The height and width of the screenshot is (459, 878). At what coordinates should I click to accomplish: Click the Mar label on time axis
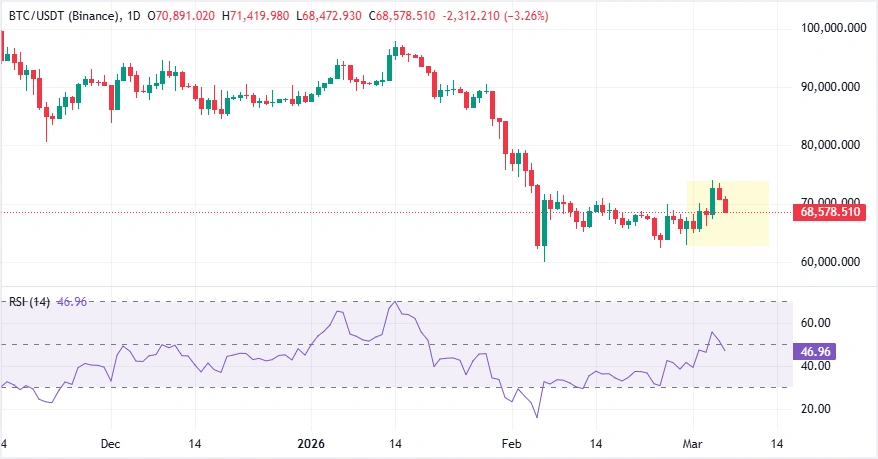(x=693, y=443)
